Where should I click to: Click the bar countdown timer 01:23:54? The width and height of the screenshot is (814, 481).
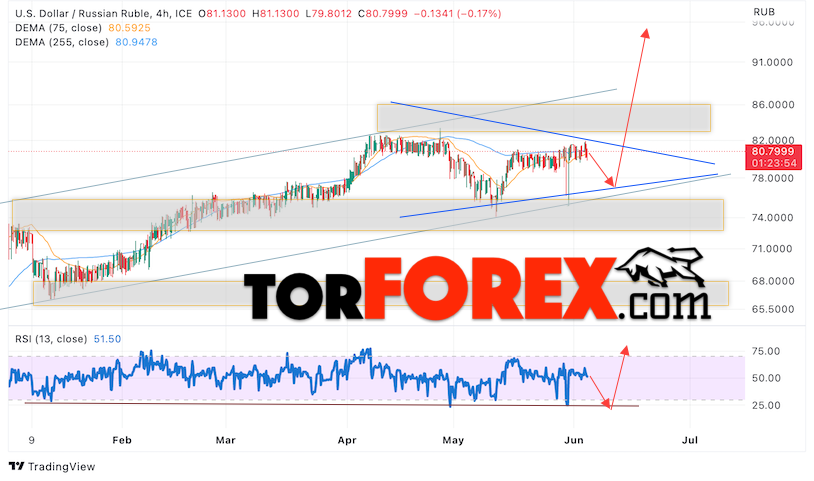(x=773, y=163)
